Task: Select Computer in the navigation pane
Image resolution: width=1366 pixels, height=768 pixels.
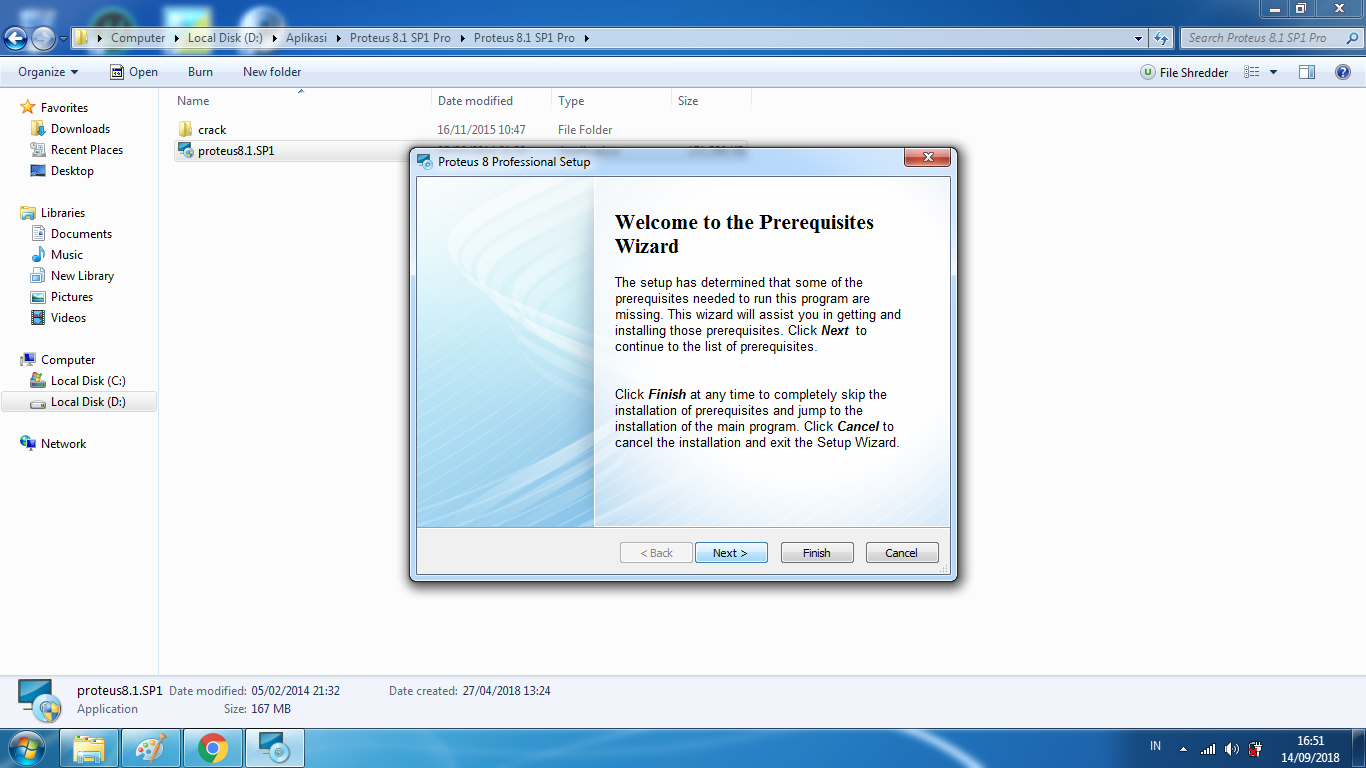Action: (67, 360)
